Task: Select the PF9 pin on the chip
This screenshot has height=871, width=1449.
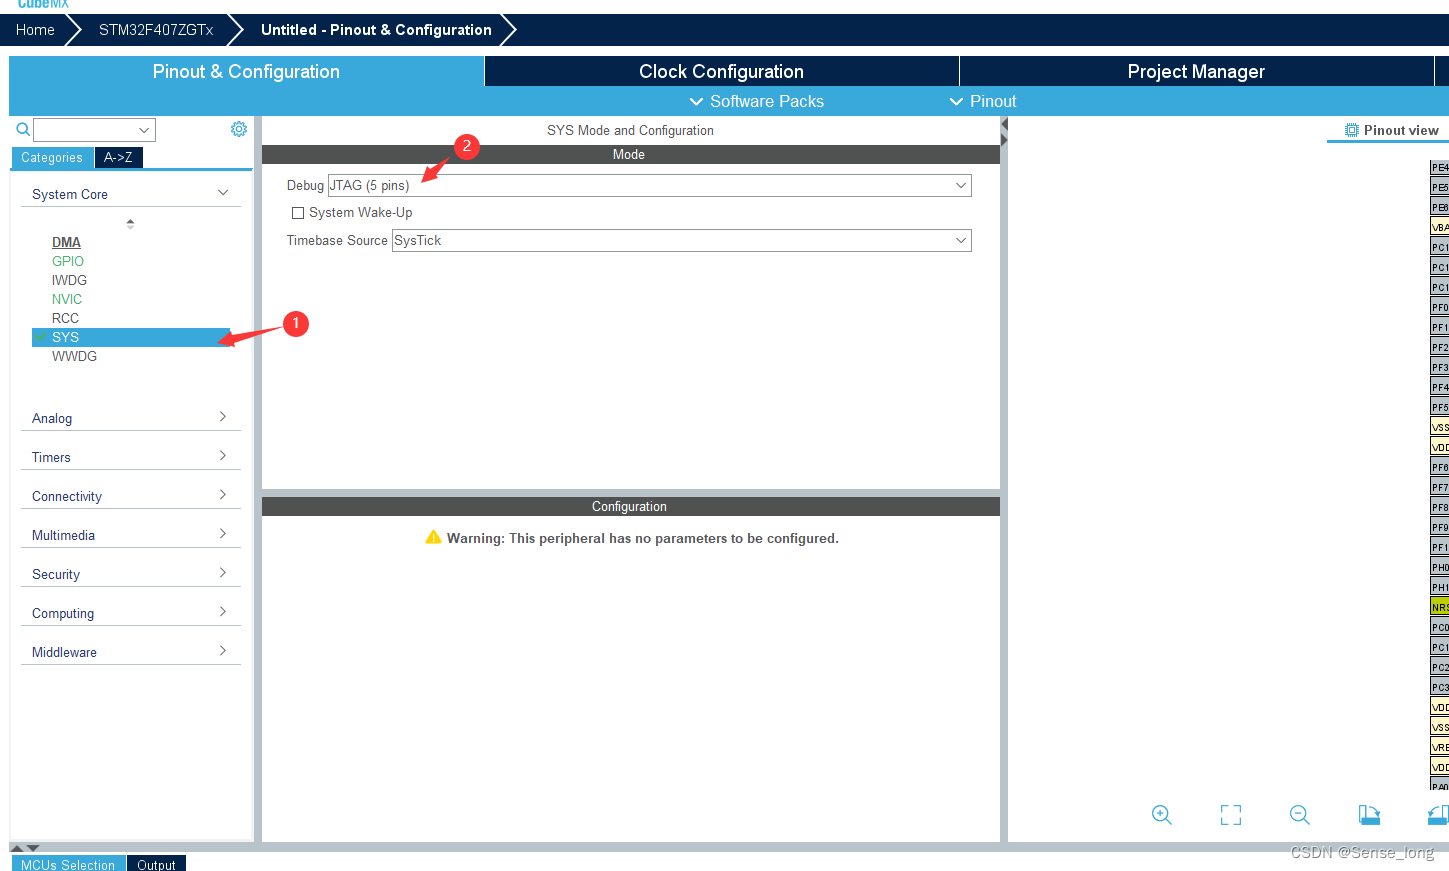Action: 1440,527
